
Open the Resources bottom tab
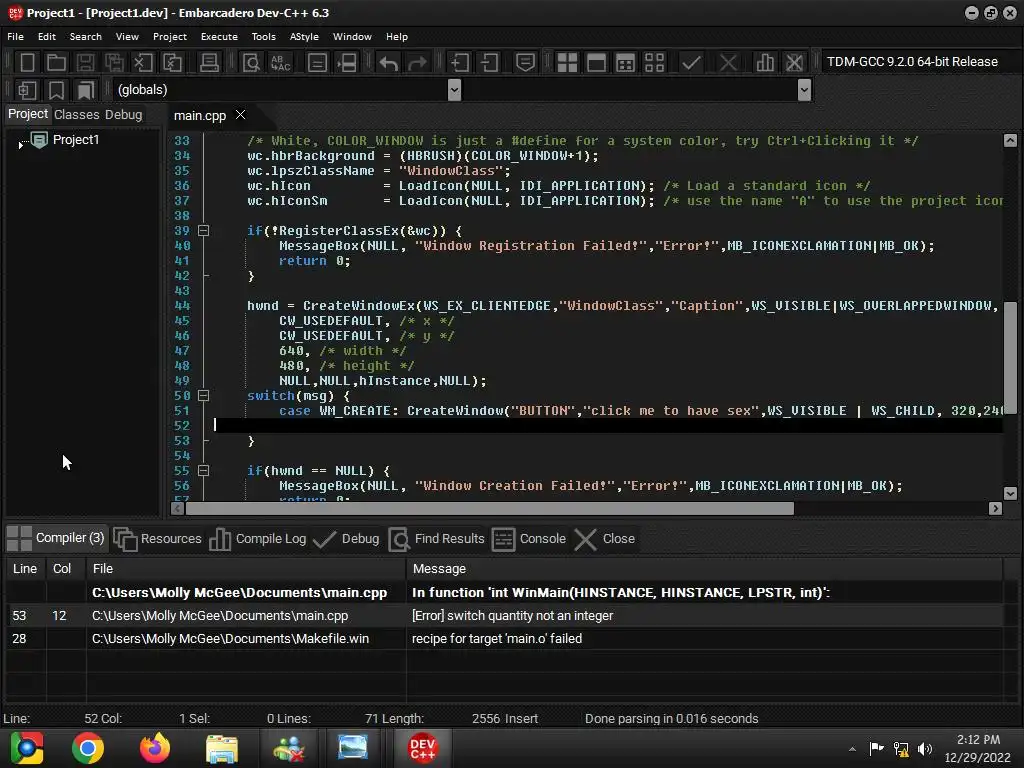point(158,539)
